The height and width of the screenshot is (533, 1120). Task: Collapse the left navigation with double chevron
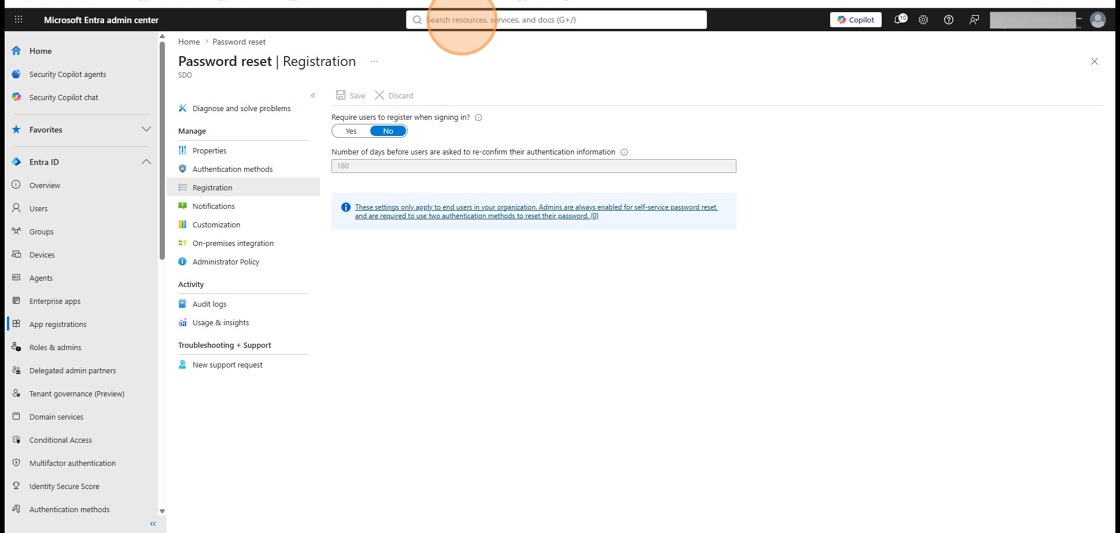(152, 524)
